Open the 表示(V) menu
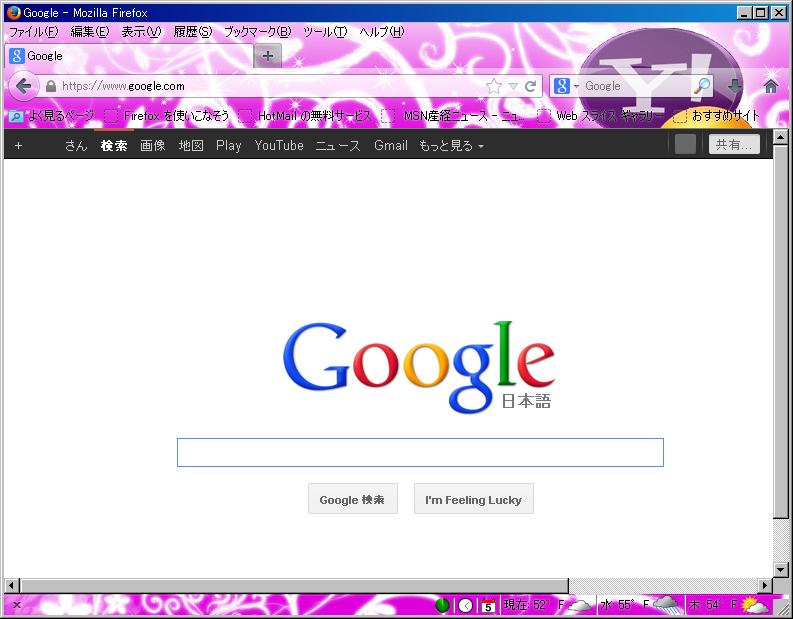This screenshot has height=619, width=793. pyautogui.click(x=141, y=32)
